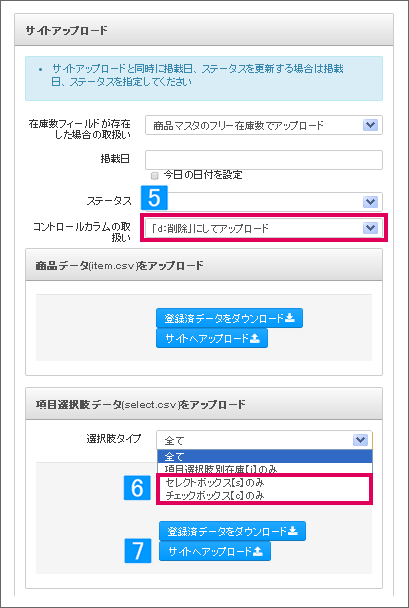The width and height of the screenshot is (409, 608).
Task: Click 登録済データをダウンロード under item.csv
Action: (230, 318)
